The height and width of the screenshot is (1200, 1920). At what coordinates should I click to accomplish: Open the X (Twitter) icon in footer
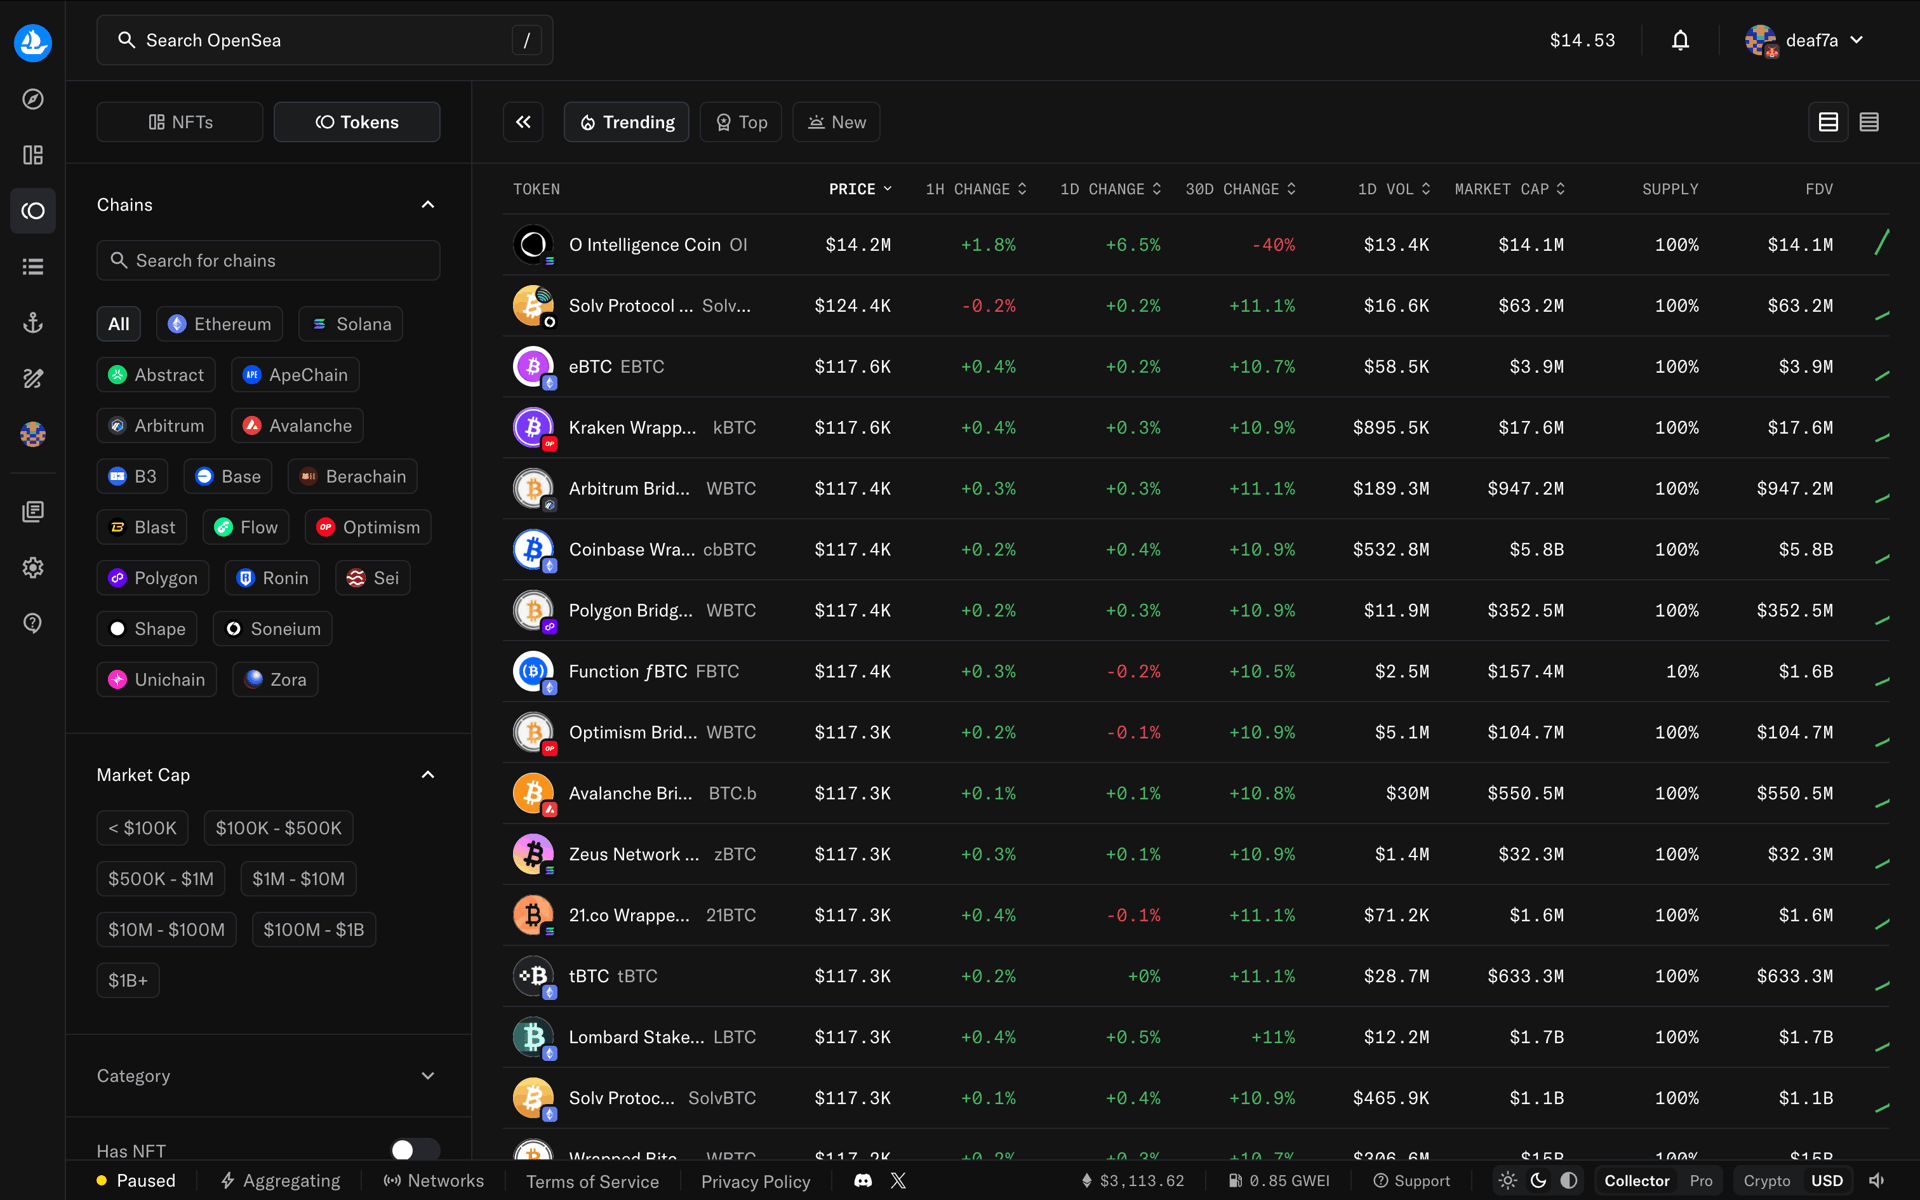point(898,1181)
